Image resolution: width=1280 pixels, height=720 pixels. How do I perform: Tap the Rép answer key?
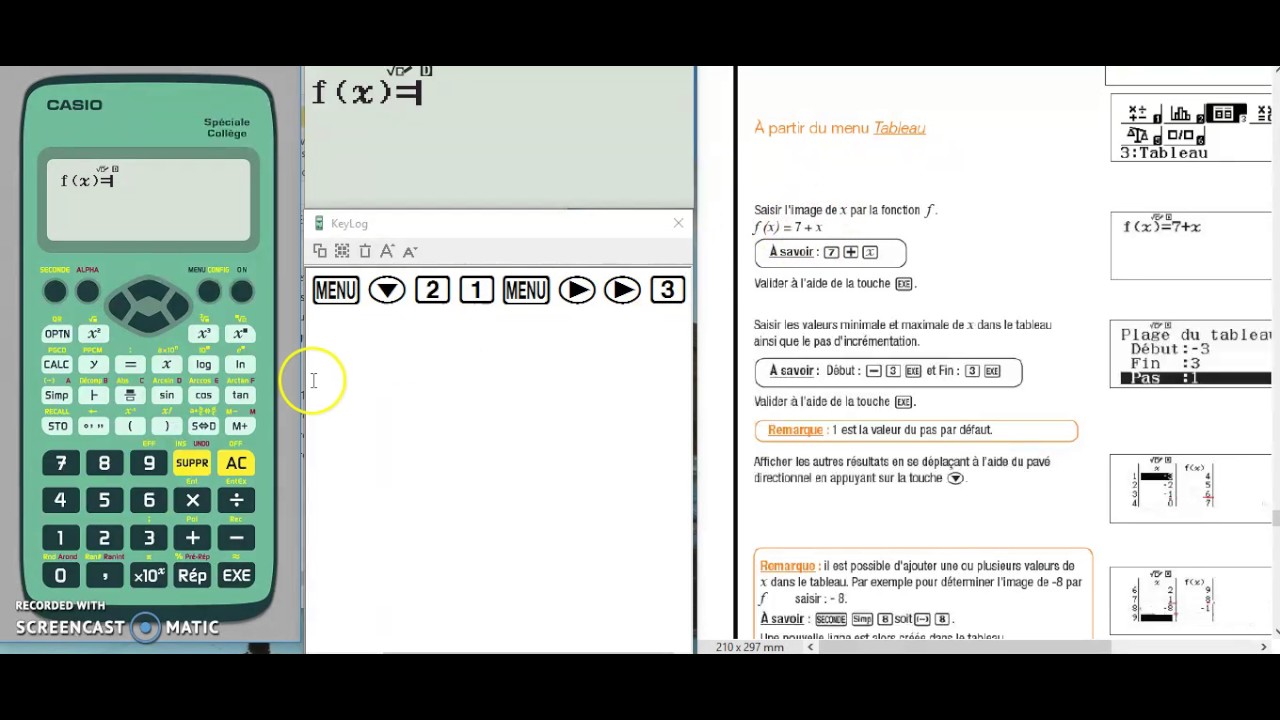[192, 575]
